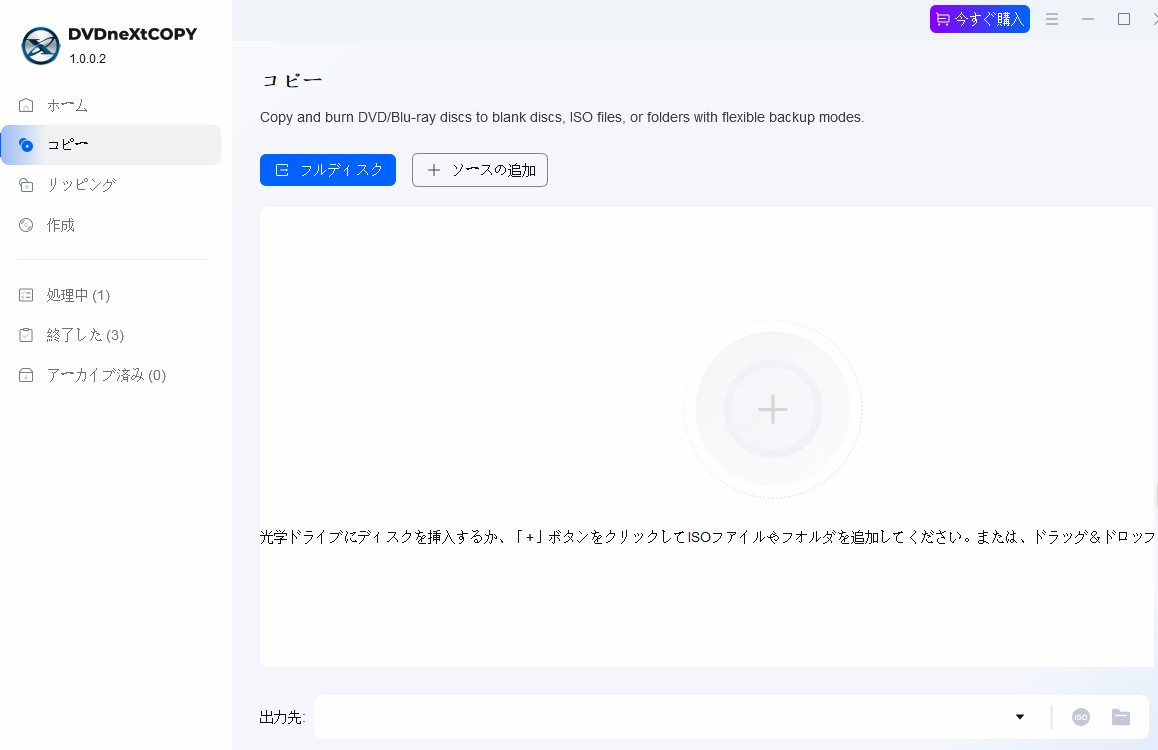Click the description text starting 'Copy and burn DVD/Blu-ray'

pyautogui.click(x=562, y=117)
